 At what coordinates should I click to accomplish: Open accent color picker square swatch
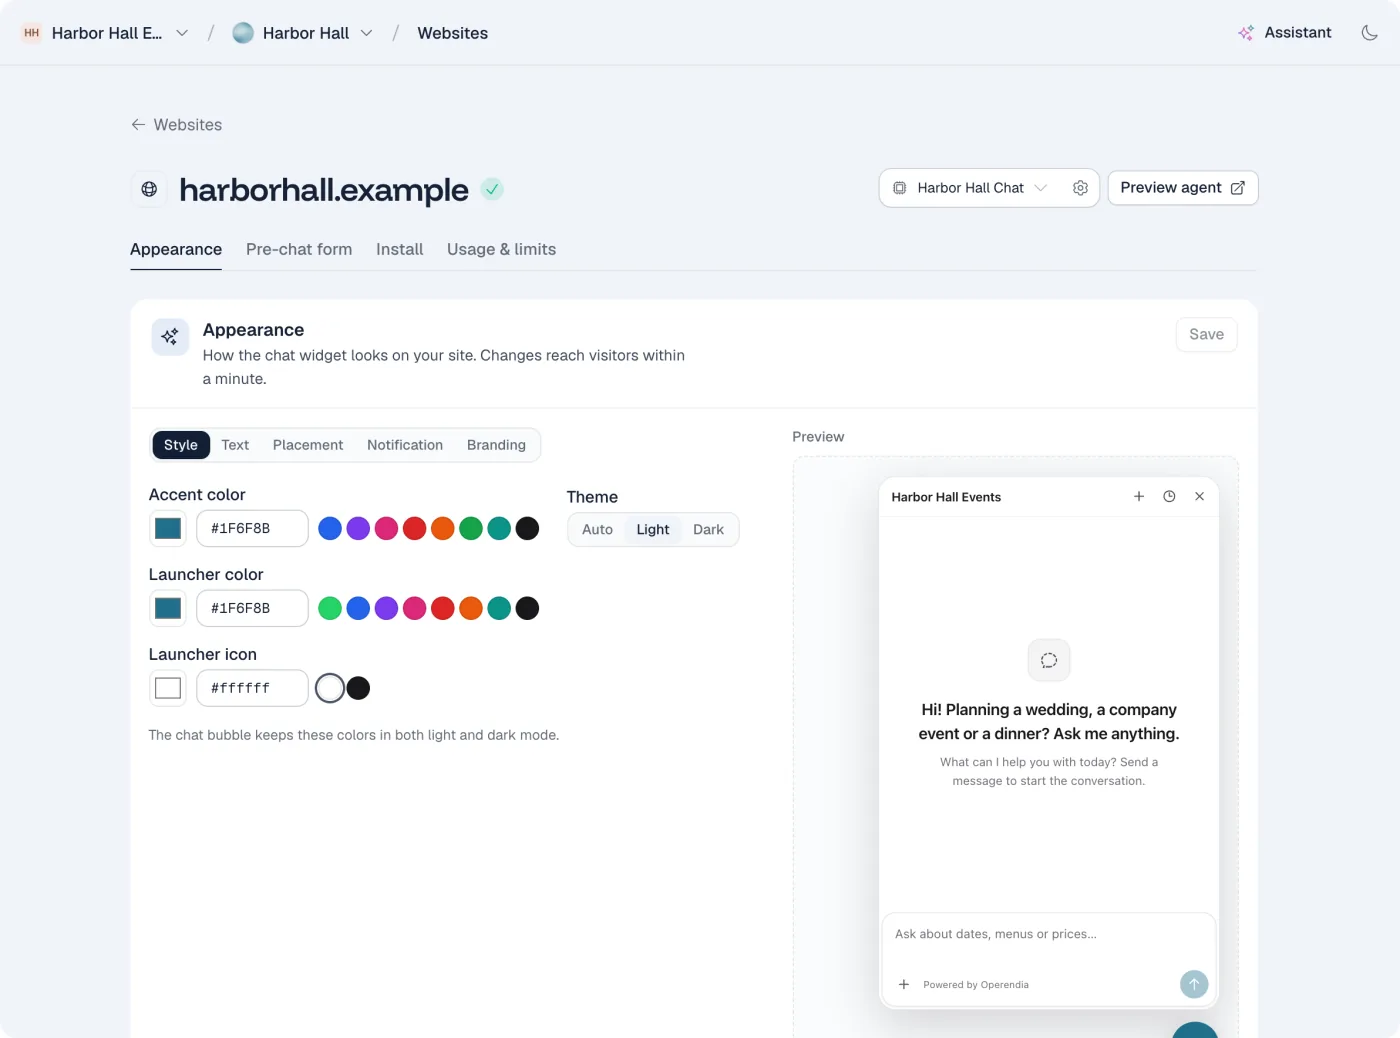168,528
